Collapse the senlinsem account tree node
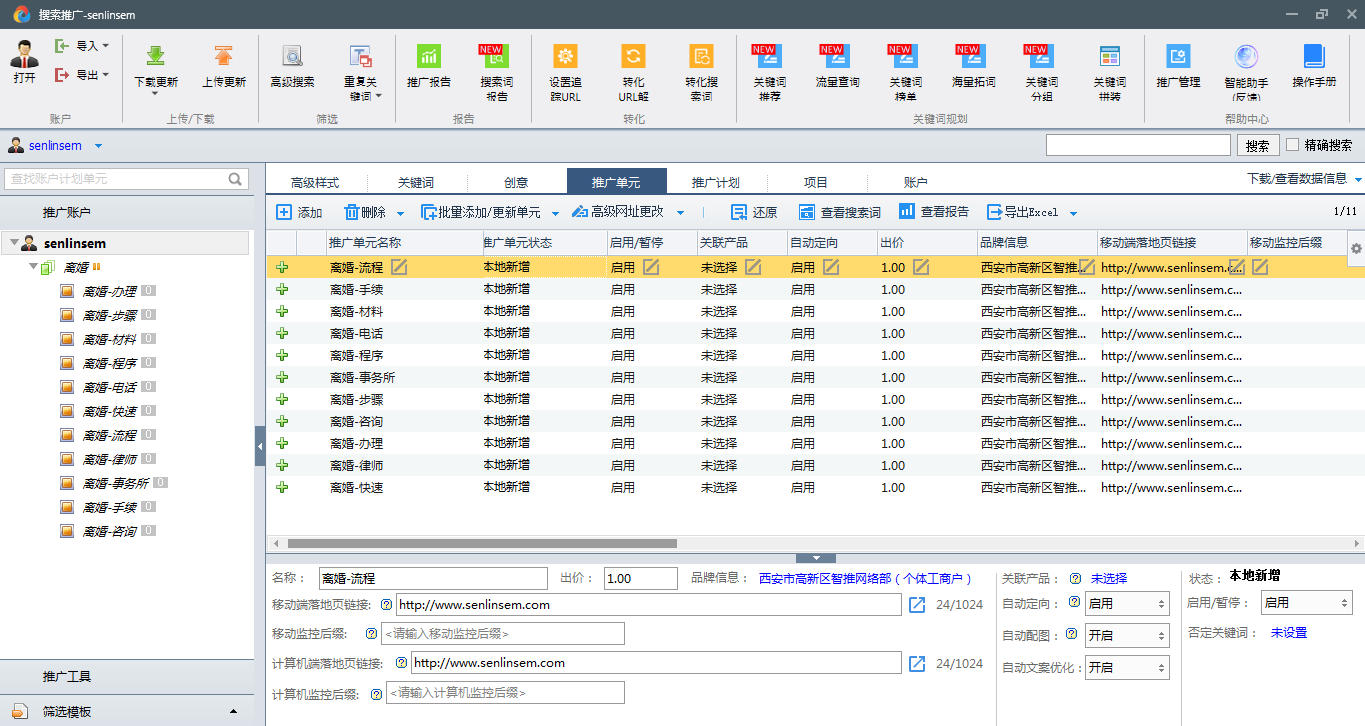Screen dimensions: 1365x726 14,243
